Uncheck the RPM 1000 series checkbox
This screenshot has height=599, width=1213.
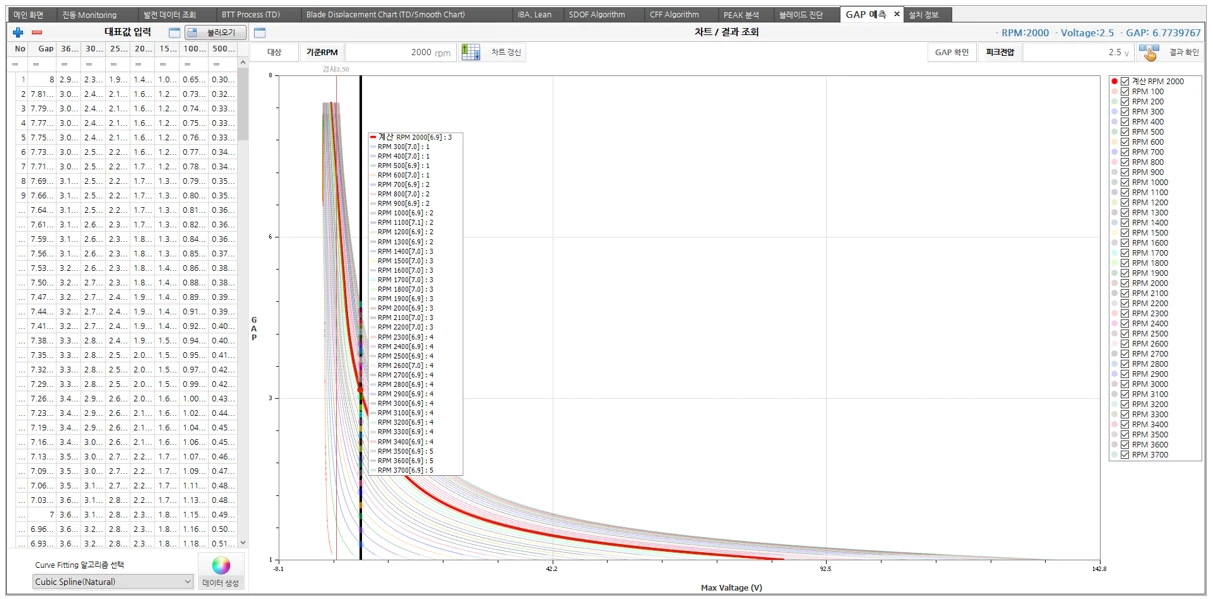[x=1125, y=182]
